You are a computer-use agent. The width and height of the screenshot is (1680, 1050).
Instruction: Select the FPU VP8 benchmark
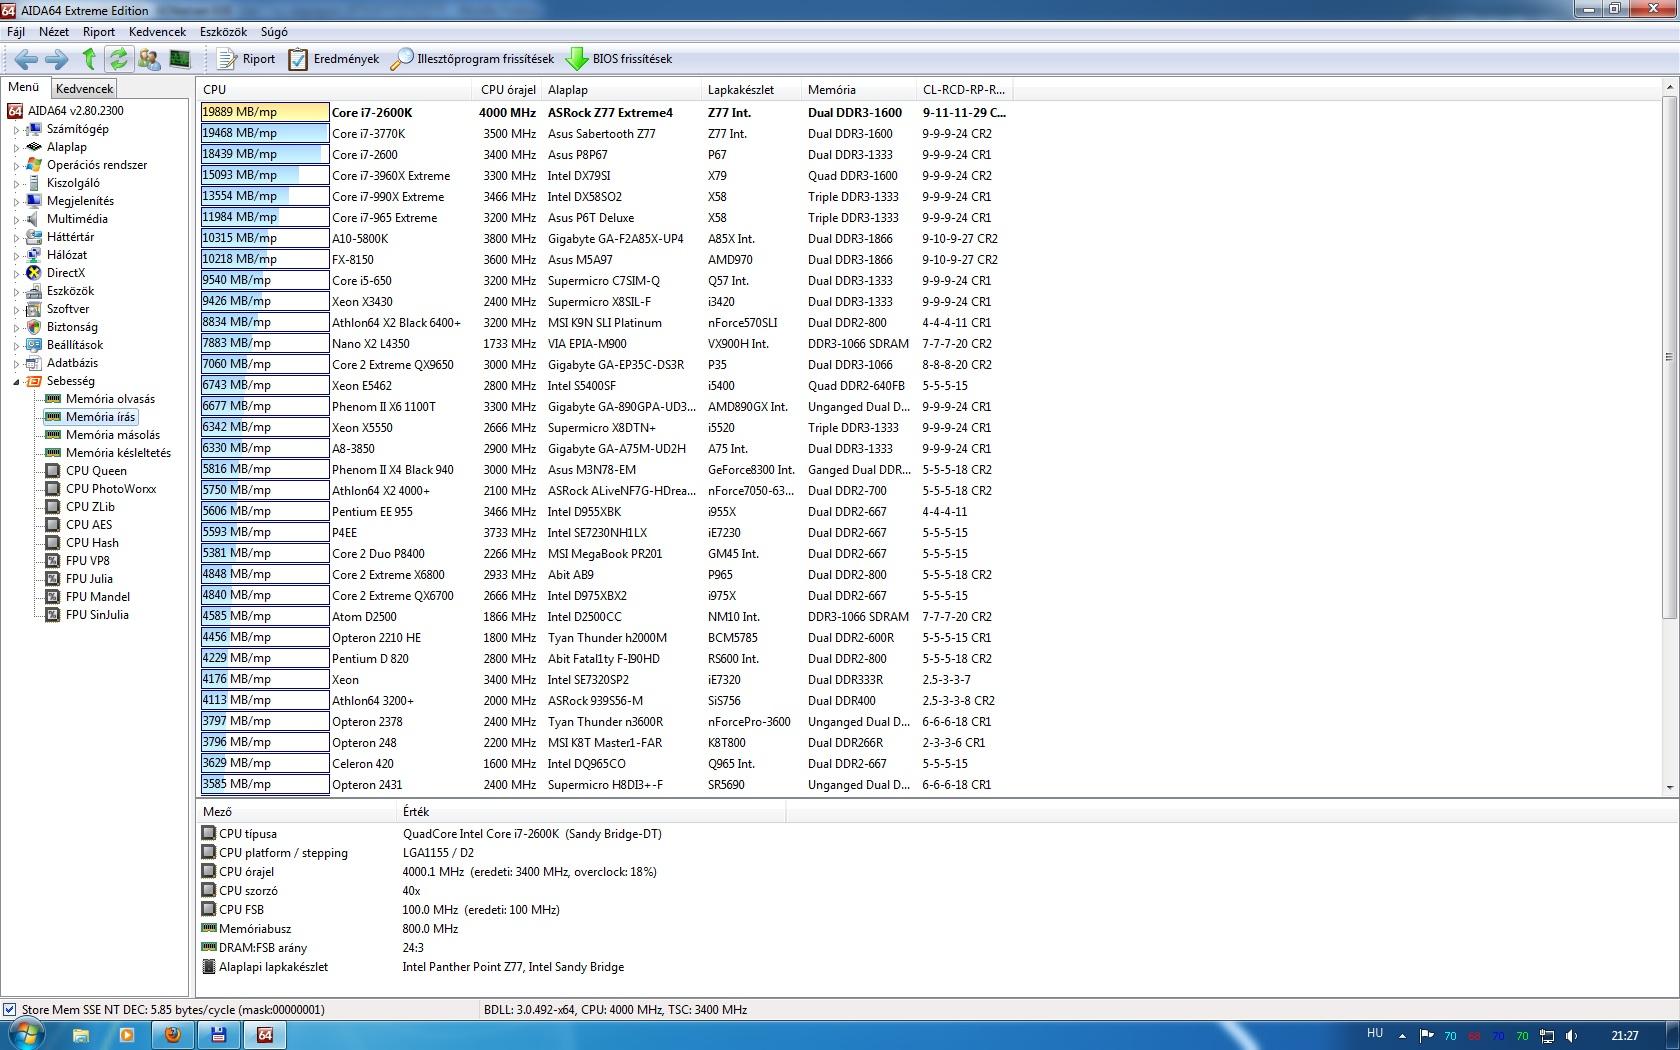[88, 561]
